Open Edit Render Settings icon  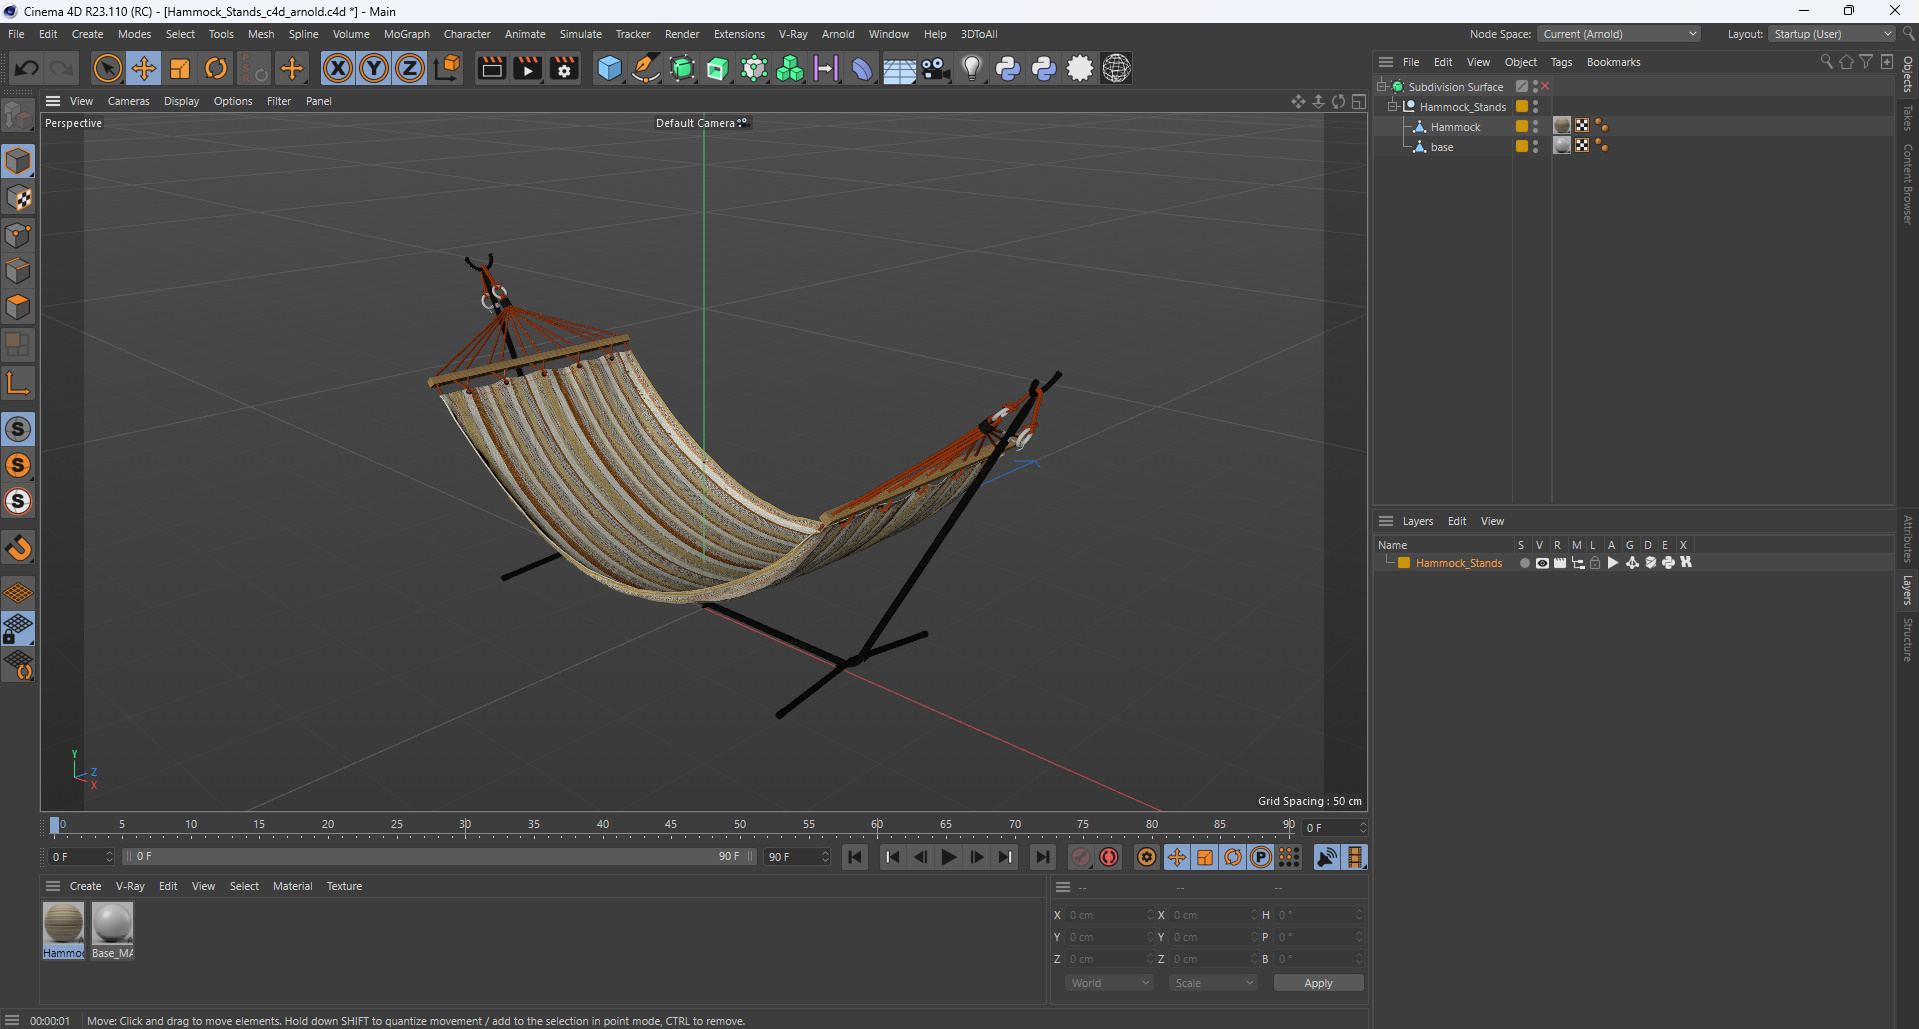564,68
